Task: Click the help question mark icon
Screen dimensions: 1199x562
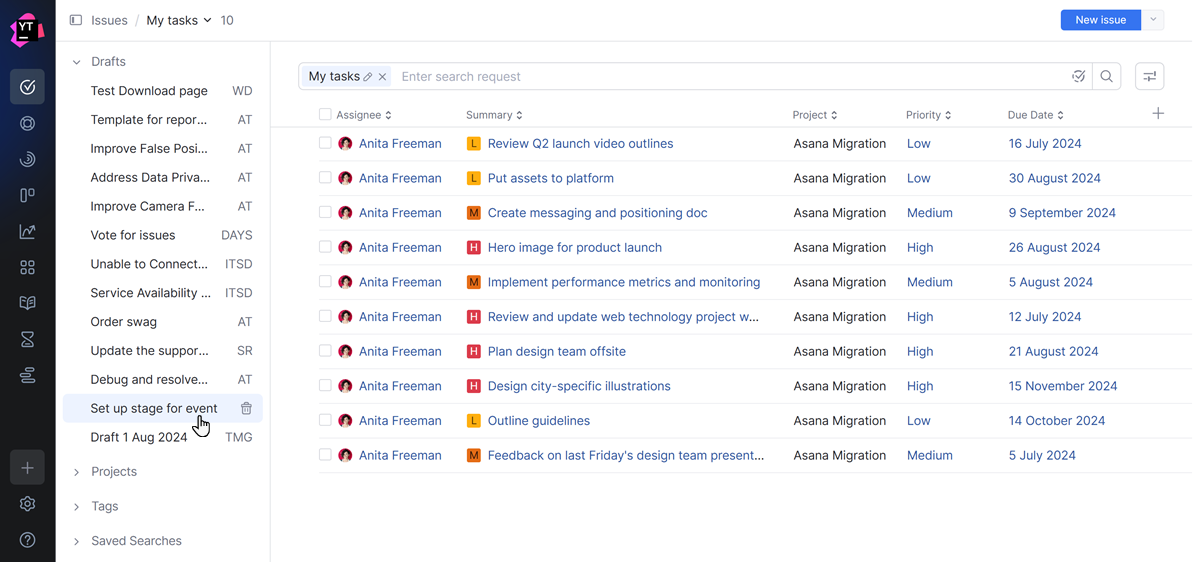Action: (27, 540)
